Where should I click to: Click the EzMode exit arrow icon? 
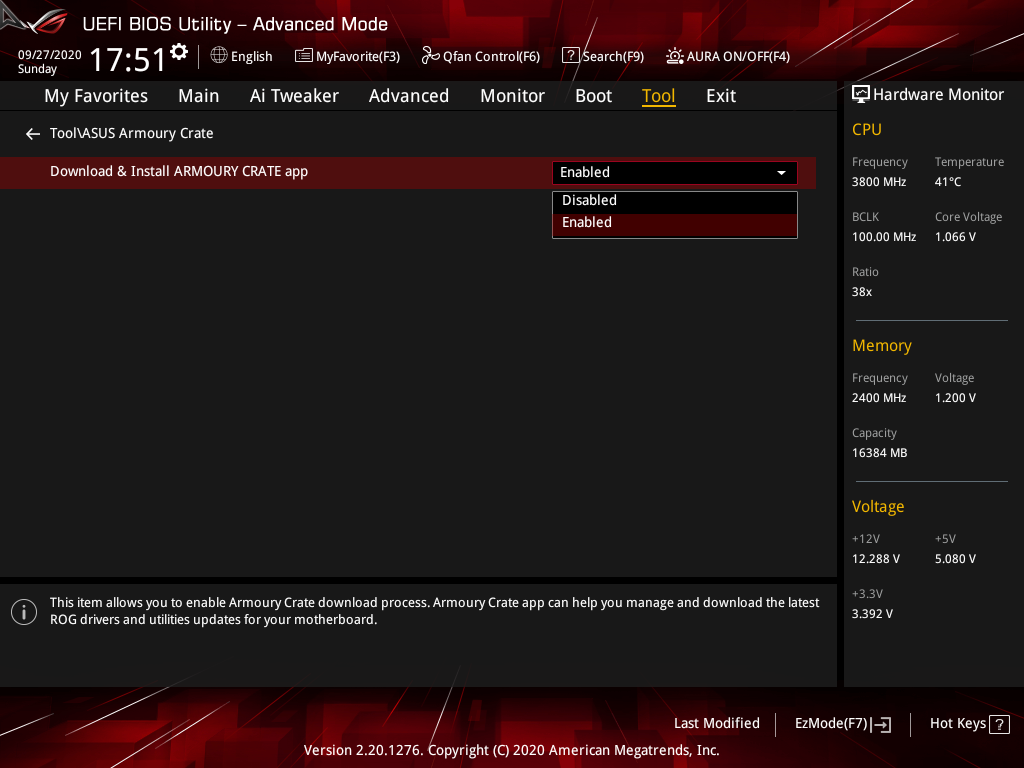(x=881, y=724)
